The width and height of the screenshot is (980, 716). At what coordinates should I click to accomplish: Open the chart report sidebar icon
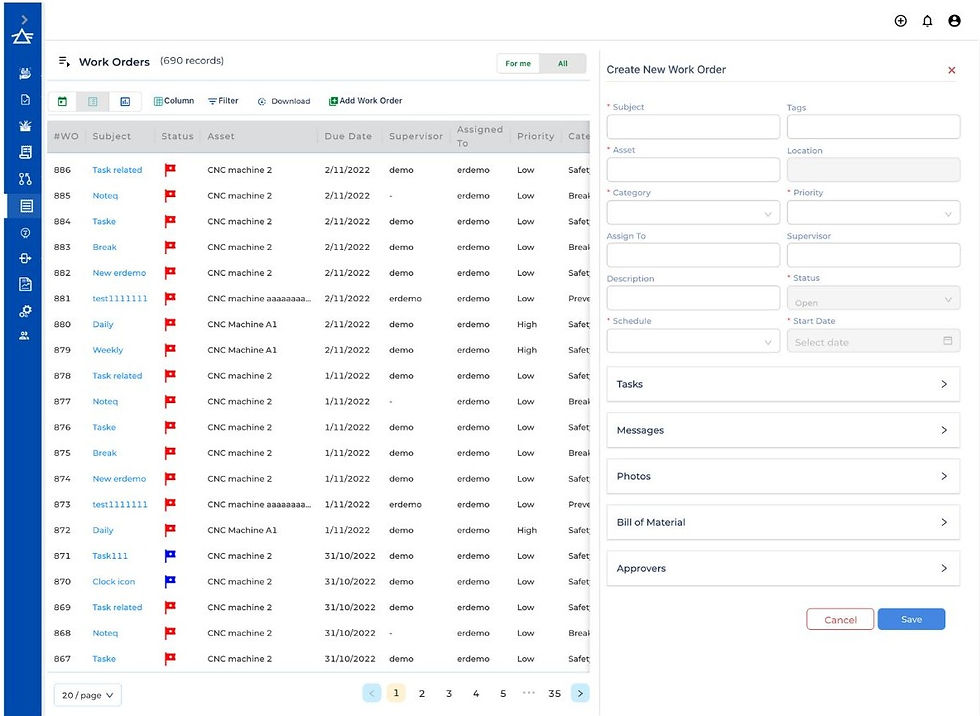pyautogui.click(x=25, y=284)
